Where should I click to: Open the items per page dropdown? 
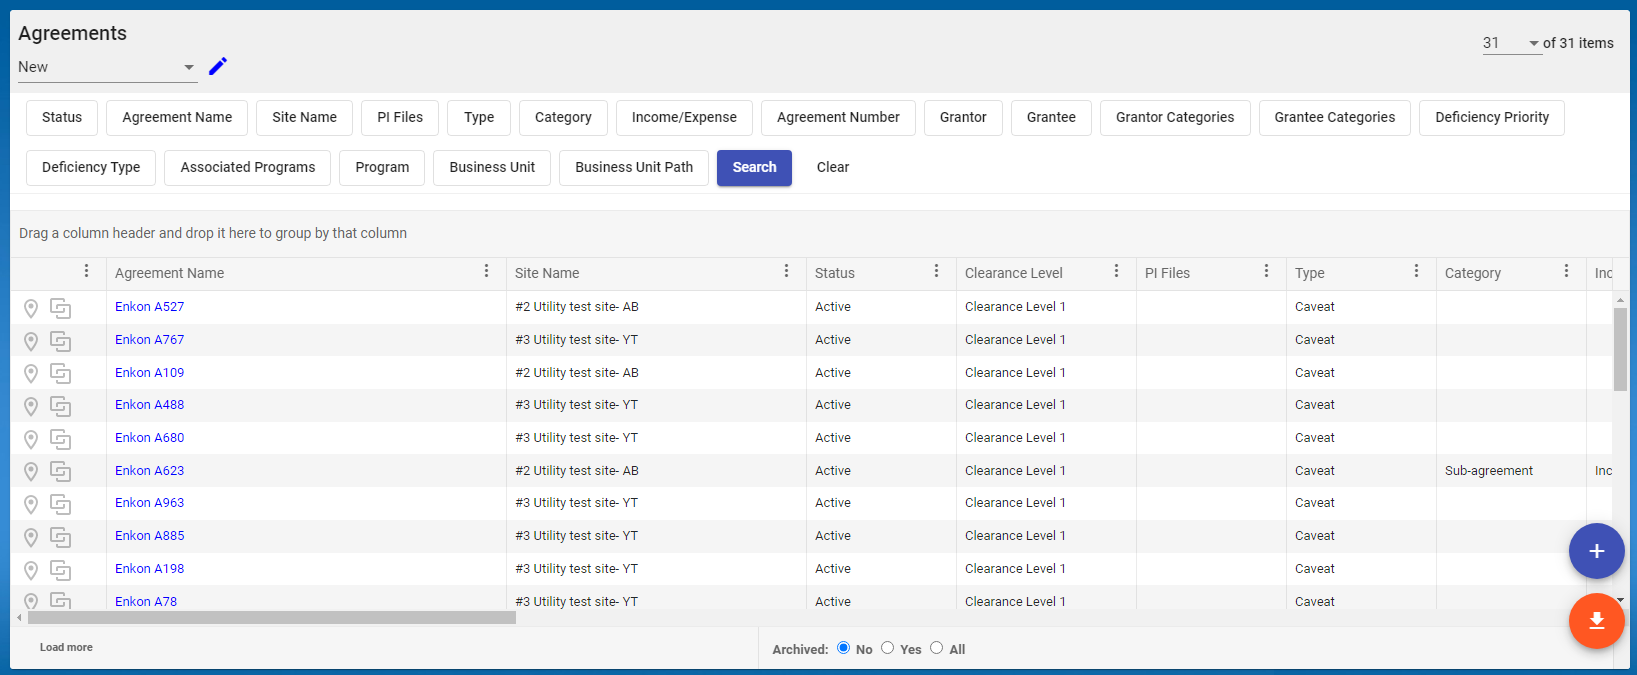(1533, 43)
